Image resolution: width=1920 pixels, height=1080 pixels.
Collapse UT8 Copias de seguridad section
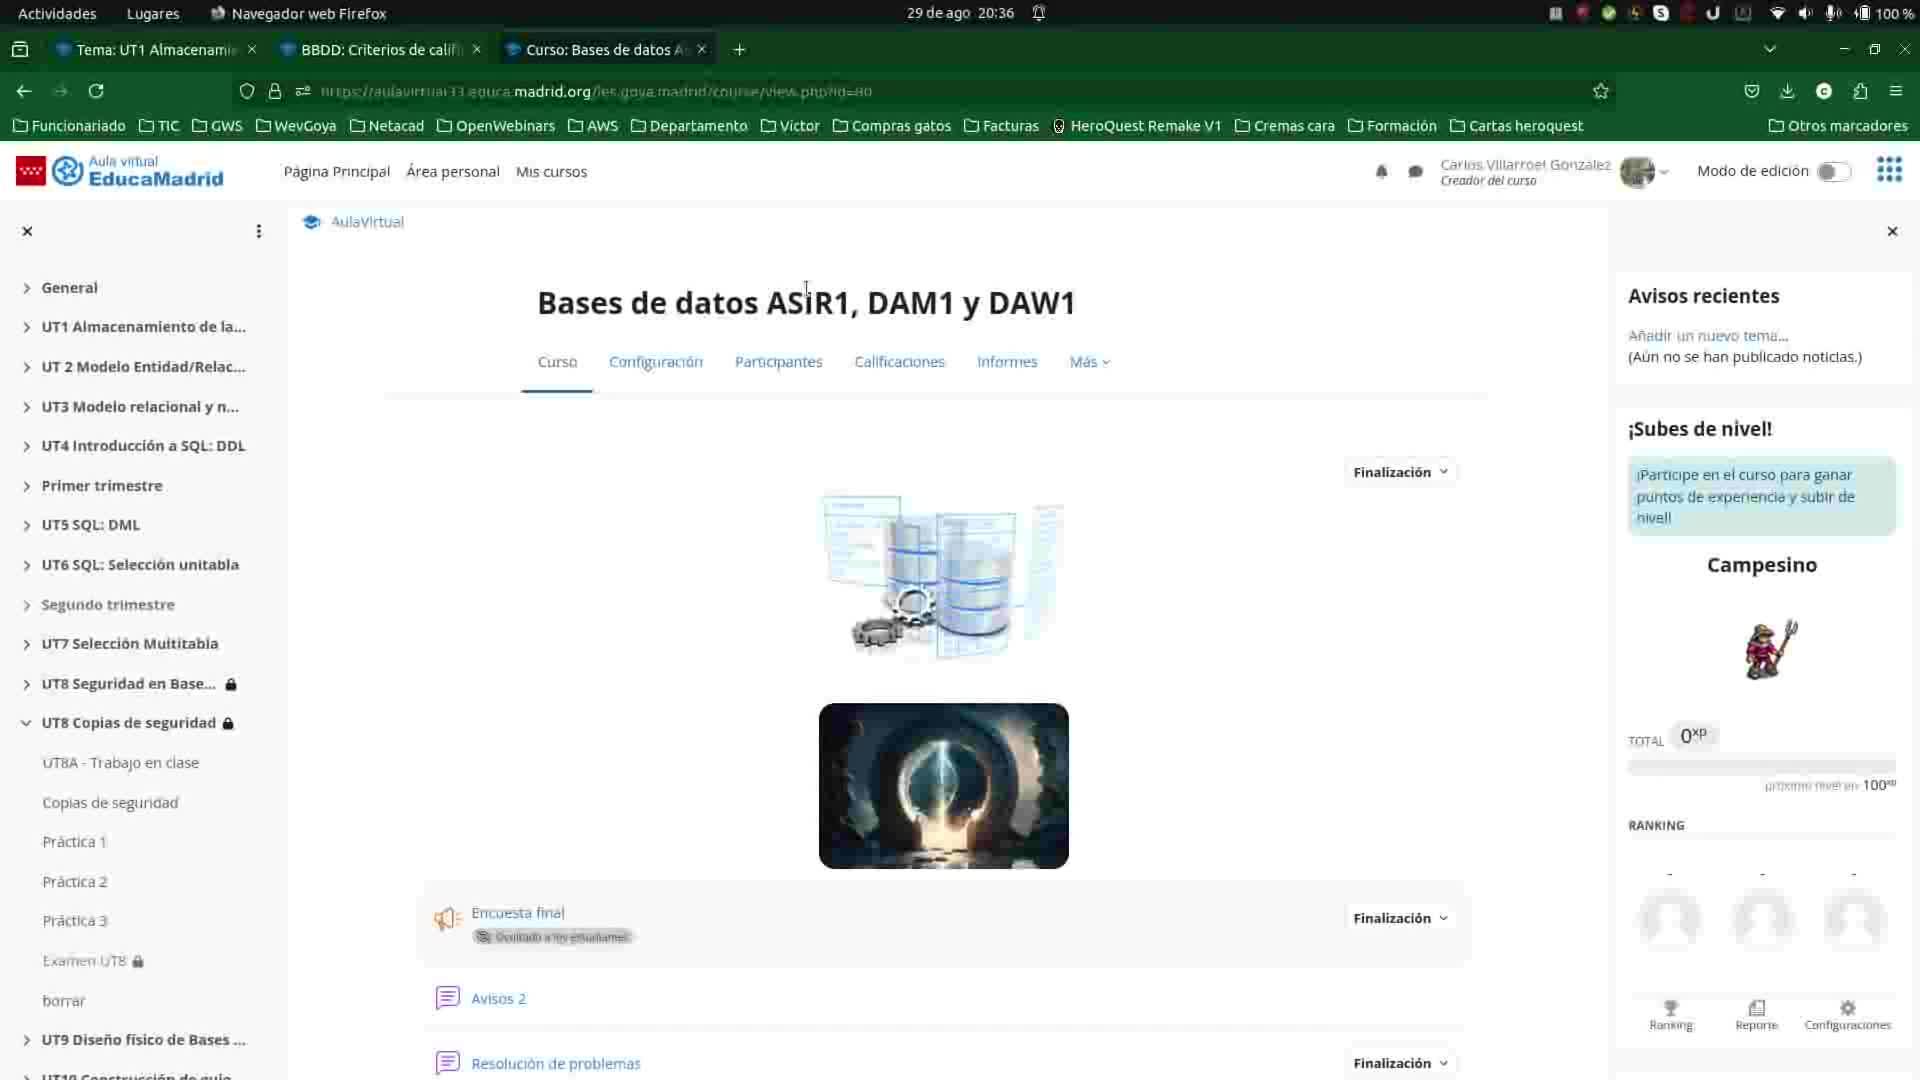[26, 723]
